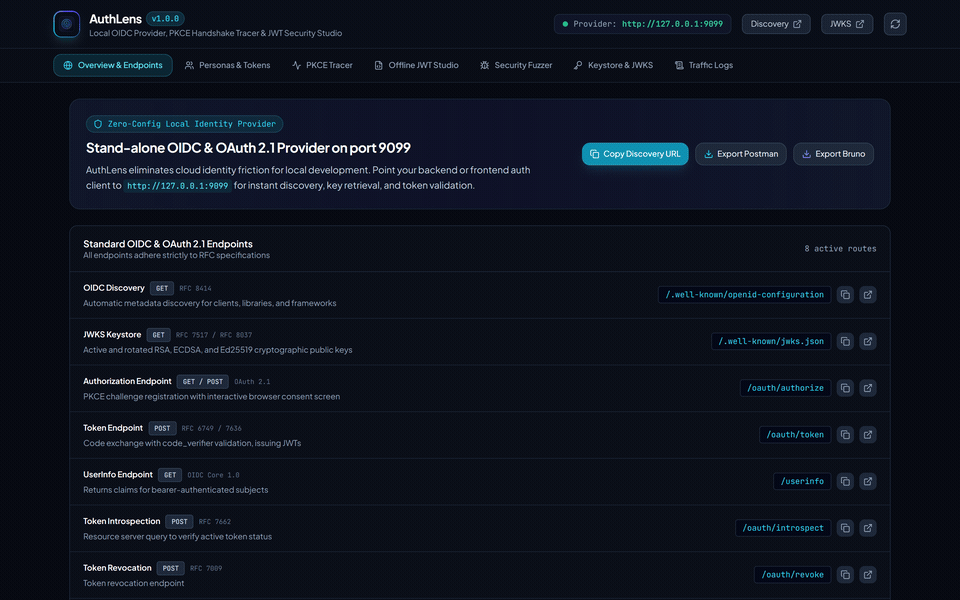Copy the Token Introspection path
Image resolution: width=960 pixels, height=600 pixels.
pos(845,528)
